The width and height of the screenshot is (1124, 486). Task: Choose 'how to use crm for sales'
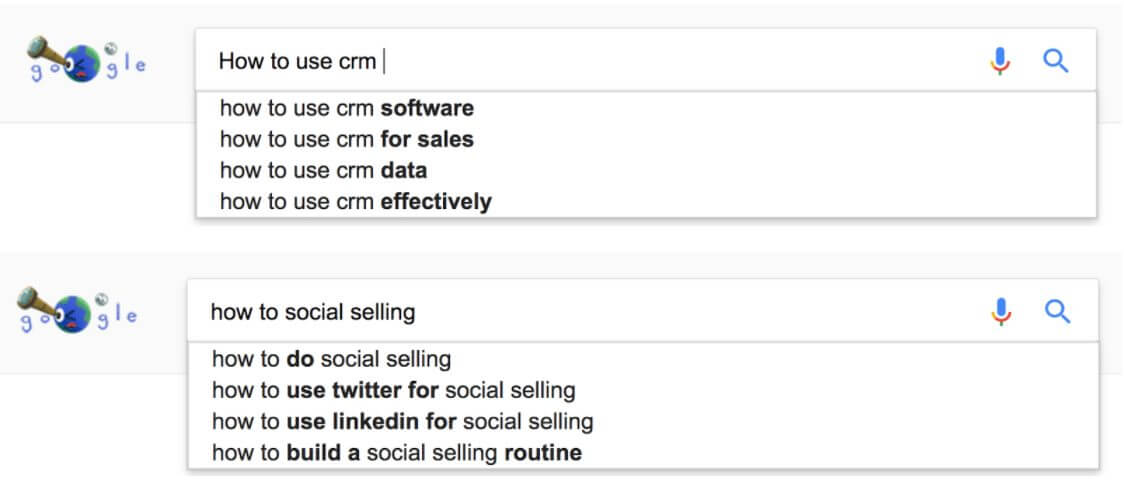pos(347,139)
